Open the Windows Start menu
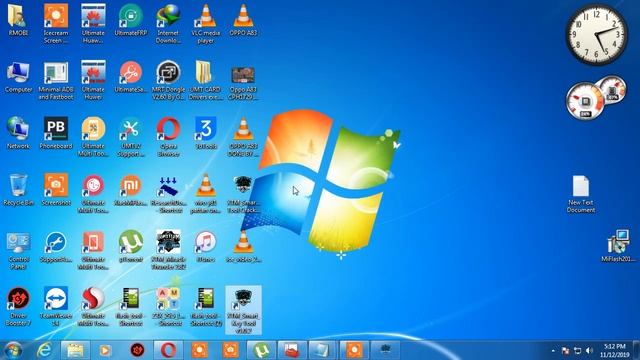 [13, 350]
